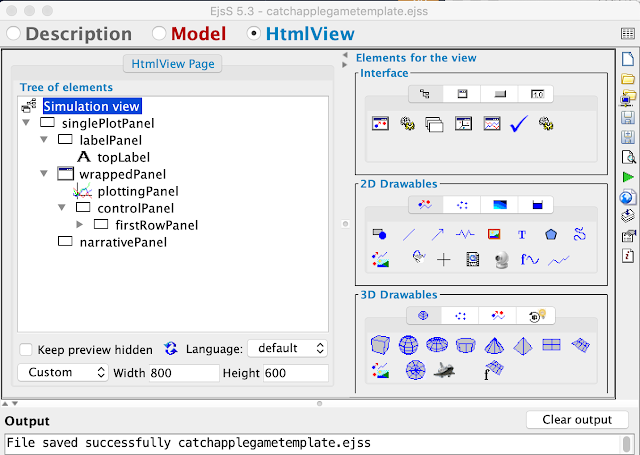Click the Open from digital library icon

(628, 98)
